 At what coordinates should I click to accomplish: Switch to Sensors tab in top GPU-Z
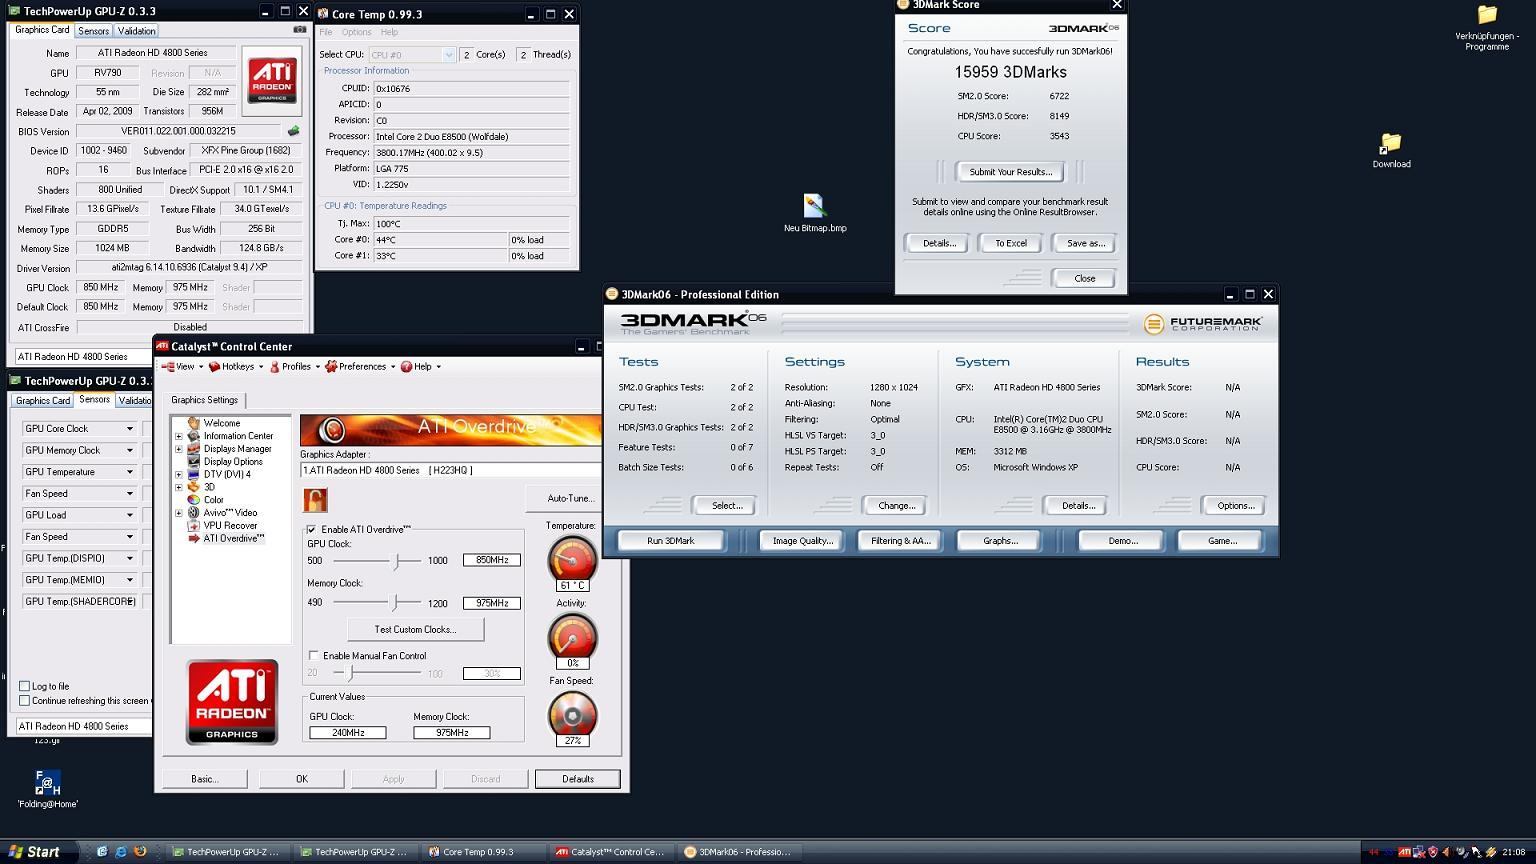[93, 31]
